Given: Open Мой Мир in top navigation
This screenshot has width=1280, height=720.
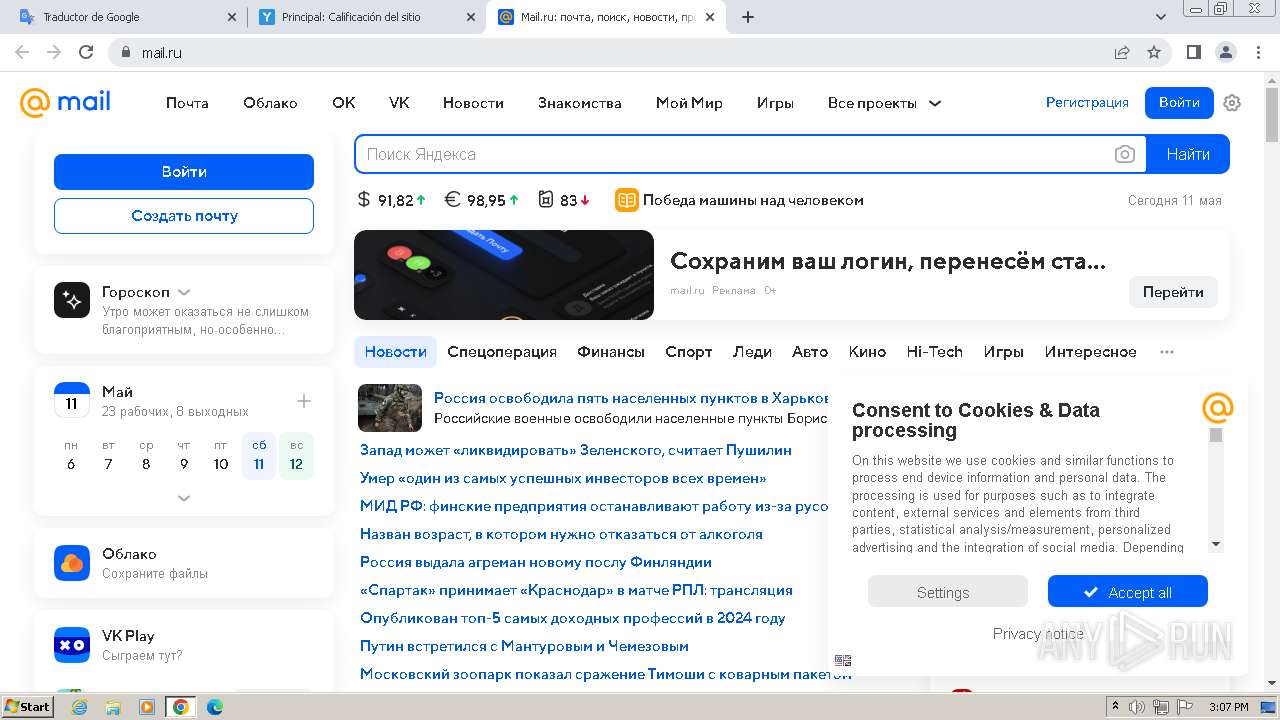Looking at the screenshot, I should tap(689, 103).
